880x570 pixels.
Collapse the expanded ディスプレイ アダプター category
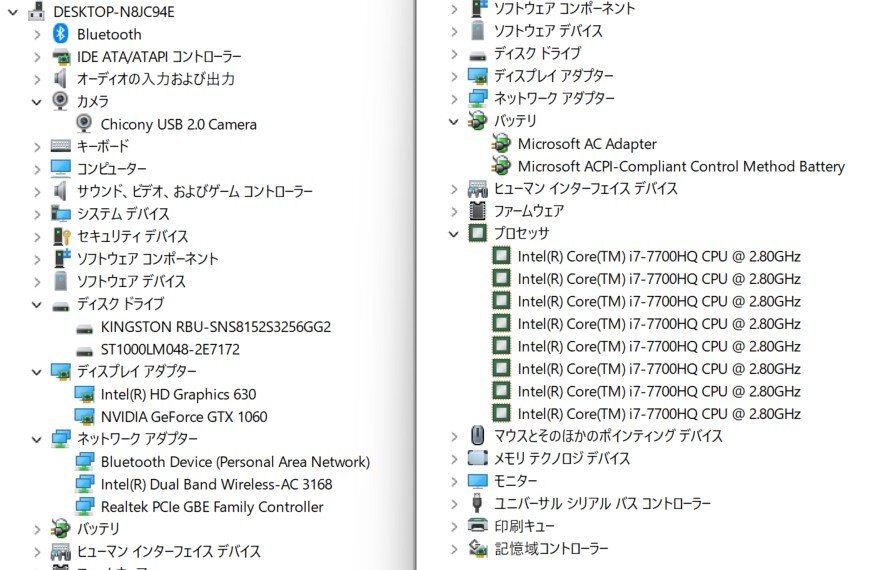36,372
